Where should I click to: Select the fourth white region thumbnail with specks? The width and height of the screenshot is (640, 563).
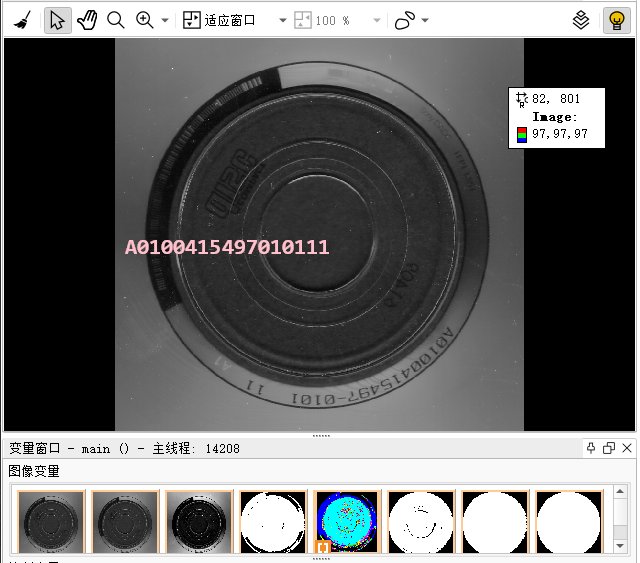pyautogui.click(x=273, y=522)
